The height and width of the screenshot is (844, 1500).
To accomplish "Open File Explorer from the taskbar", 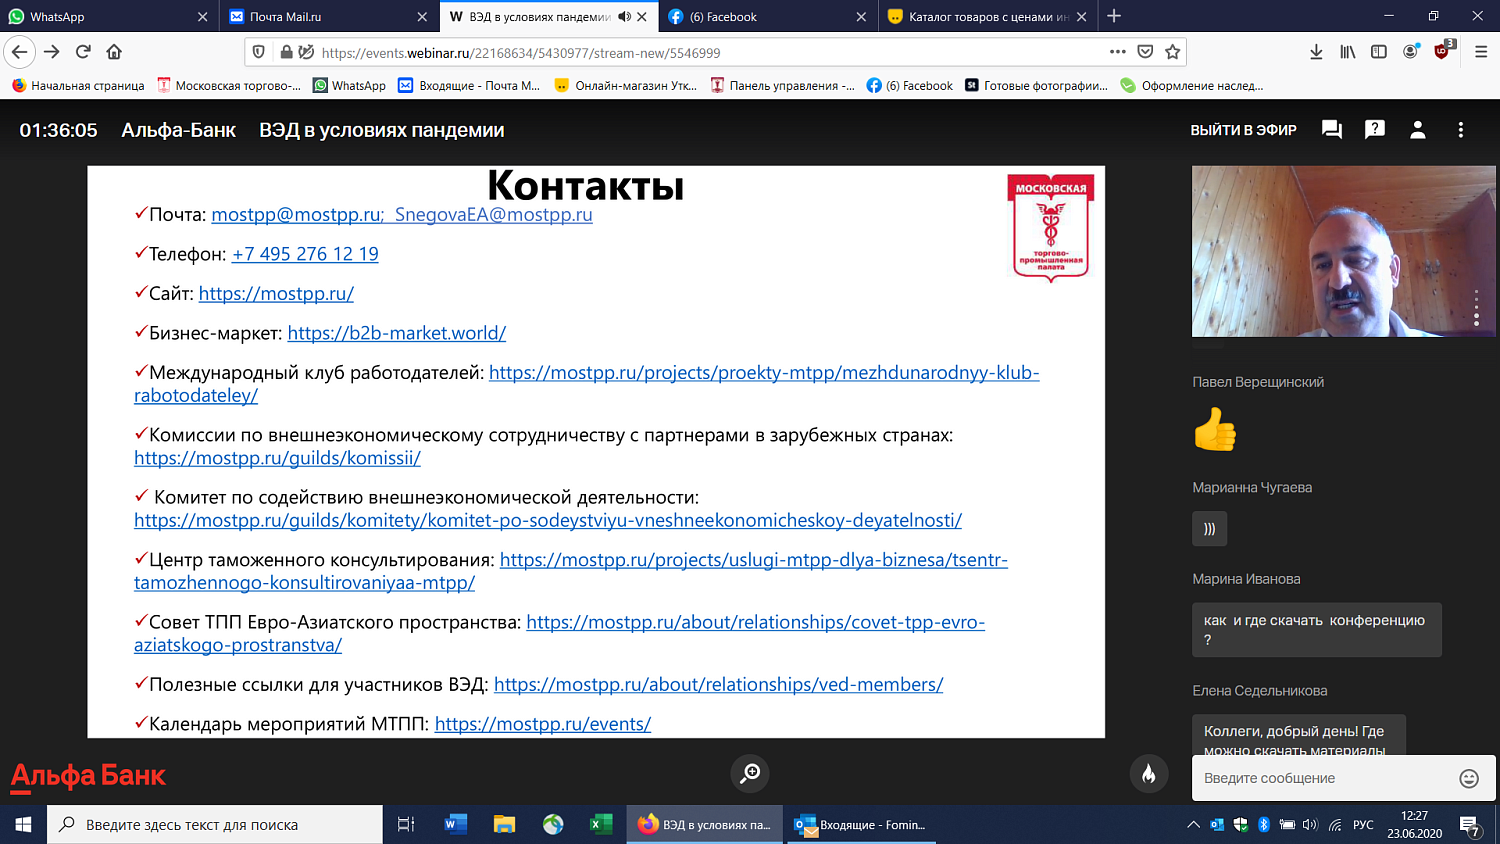I will pos(504,825).
